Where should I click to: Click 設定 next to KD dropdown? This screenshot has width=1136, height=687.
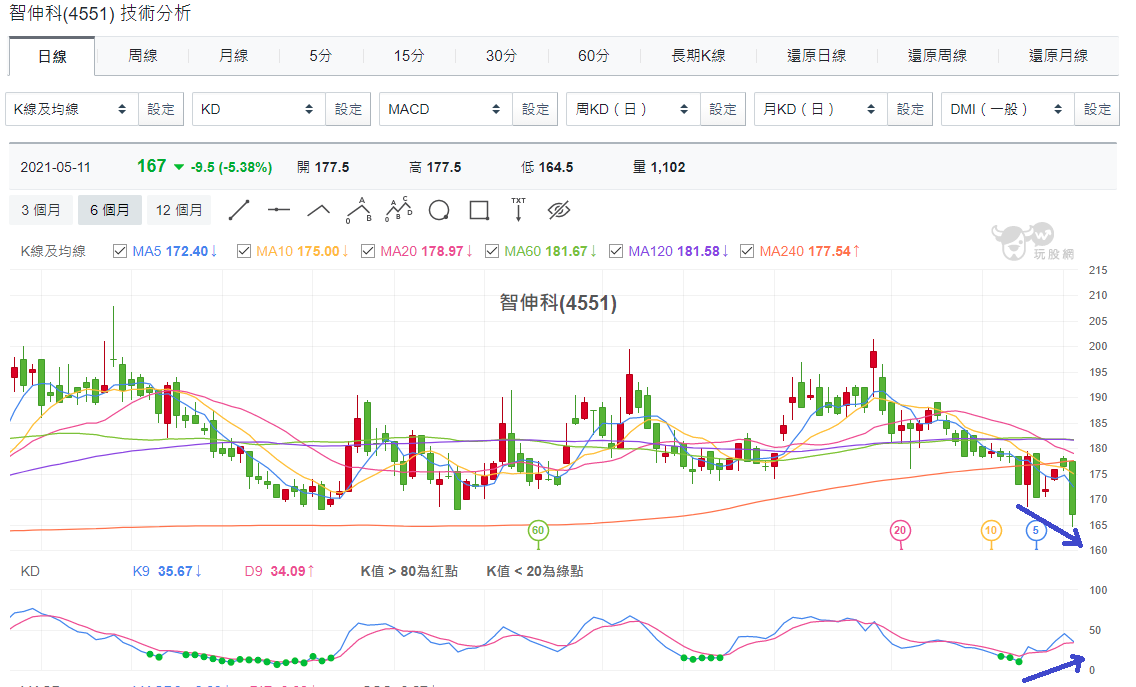348,109
